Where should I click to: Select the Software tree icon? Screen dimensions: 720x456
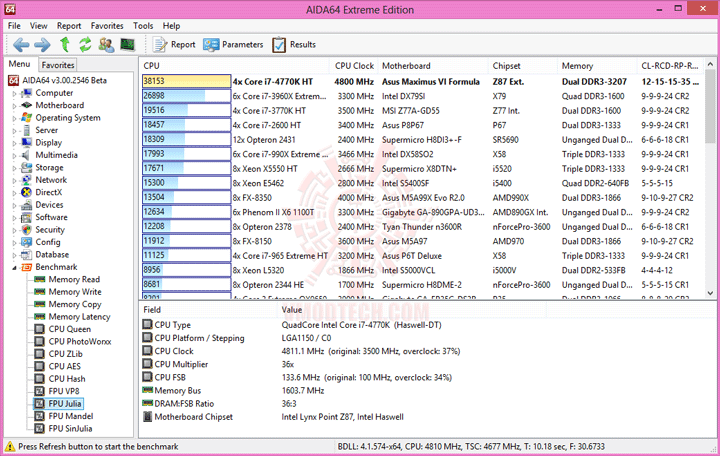click(27, 217)
